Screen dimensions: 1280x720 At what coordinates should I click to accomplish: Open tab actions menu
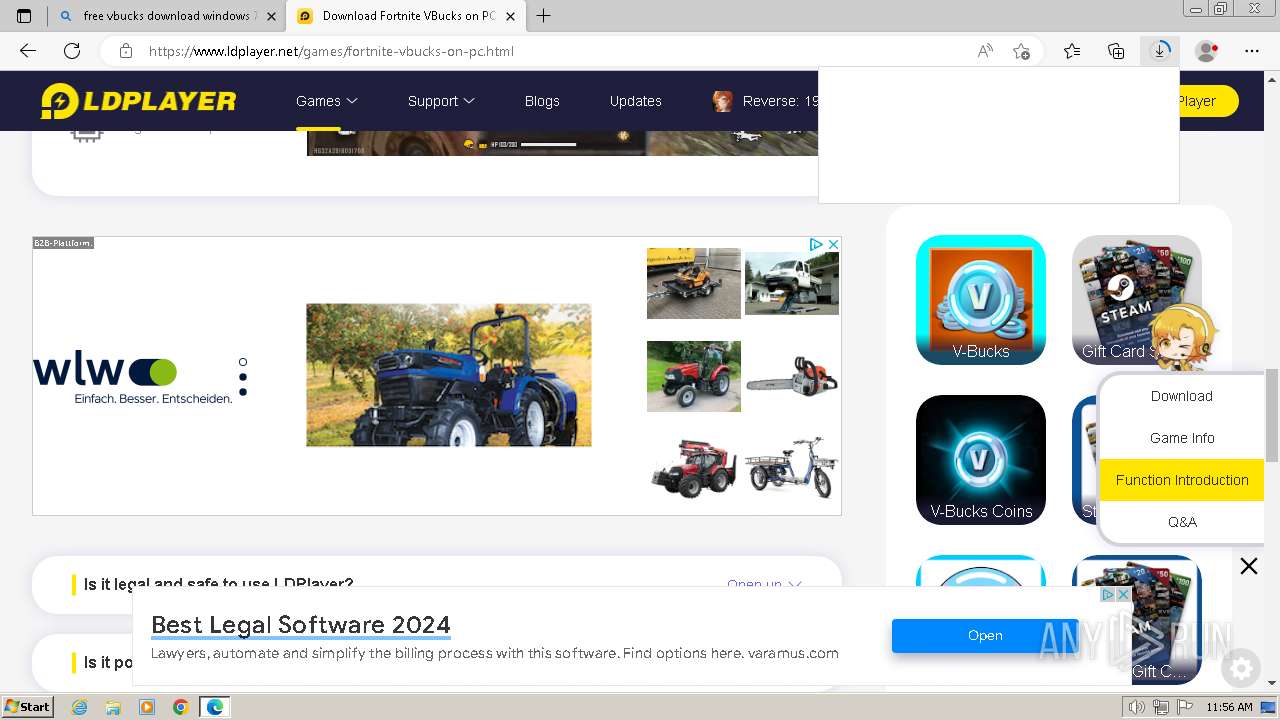pos(24,16)
